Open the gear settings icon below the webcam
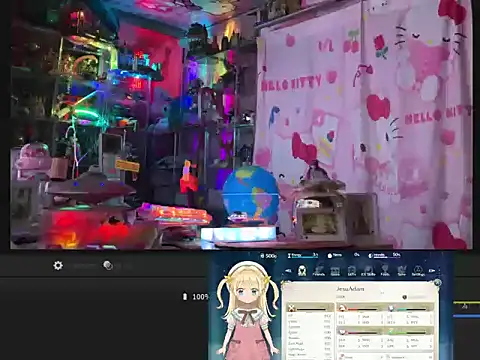Screen dimensions: 480x360 click(x=58, y=266)
